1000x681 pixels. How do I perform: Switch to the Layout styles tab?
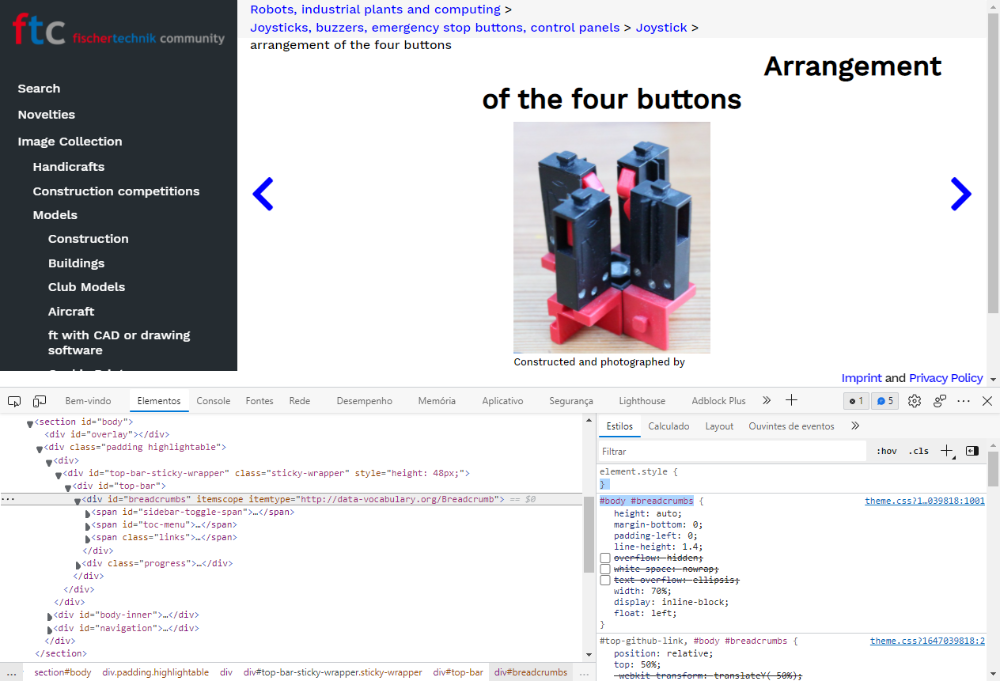click(x=719, y=426)
